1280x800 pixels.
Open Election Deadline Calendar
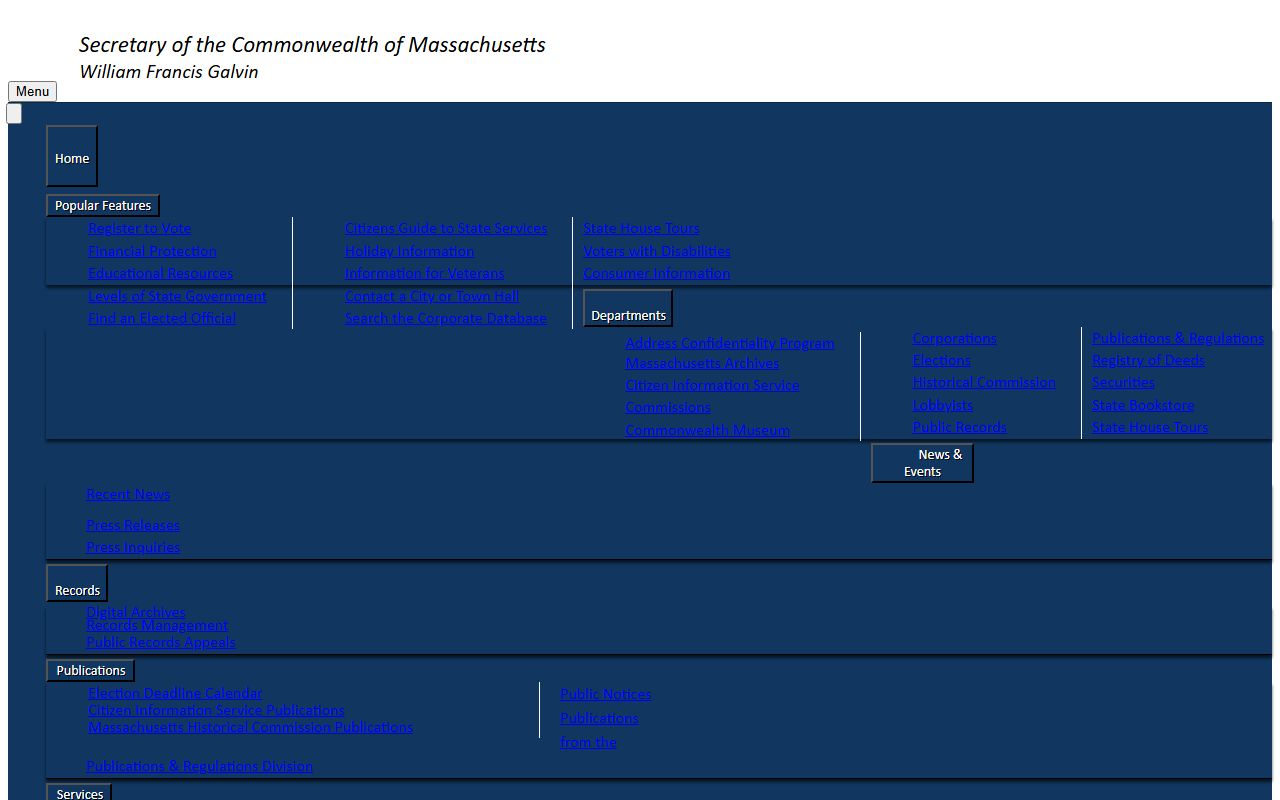click(x=175, y=693)
